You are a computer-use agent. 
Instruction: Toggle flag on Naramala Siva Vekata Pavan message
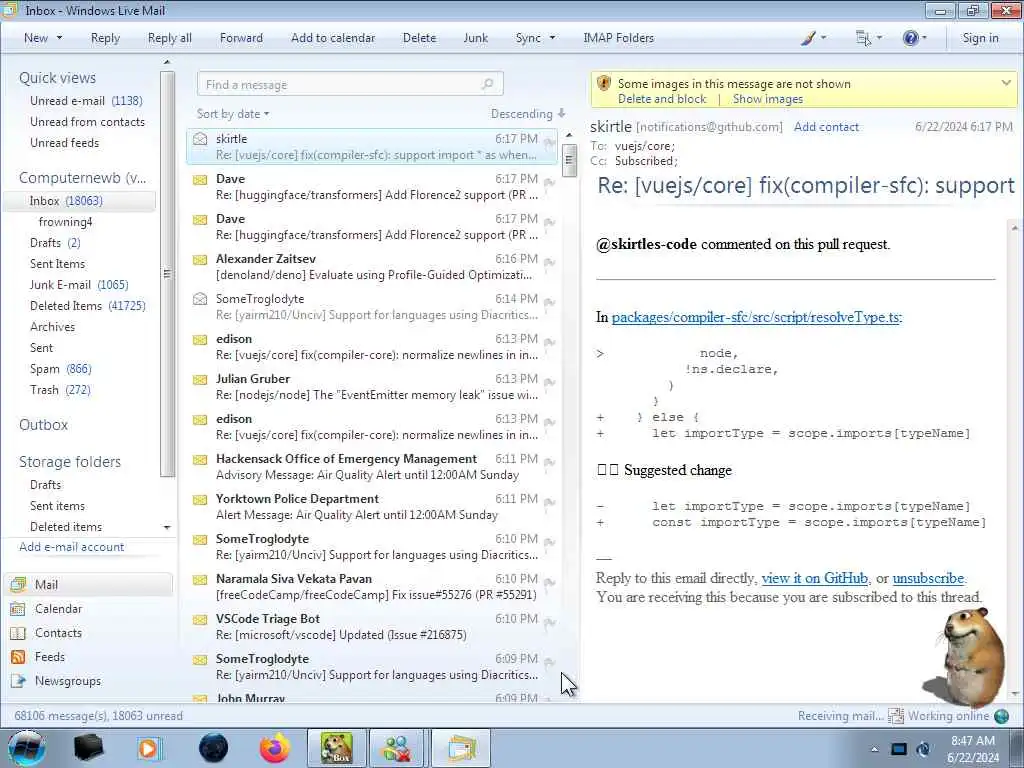click(549, 583)
